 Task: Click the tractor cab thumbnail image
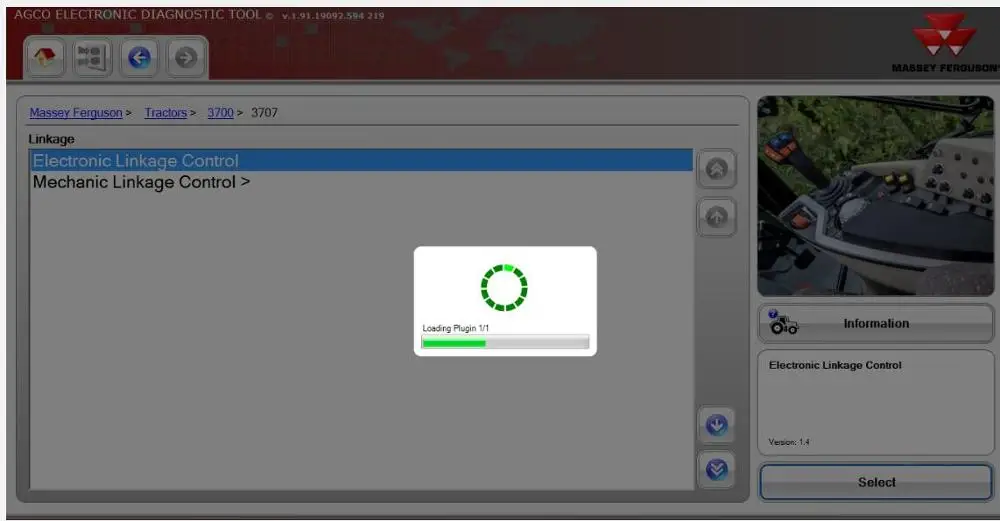coord(875,196)
